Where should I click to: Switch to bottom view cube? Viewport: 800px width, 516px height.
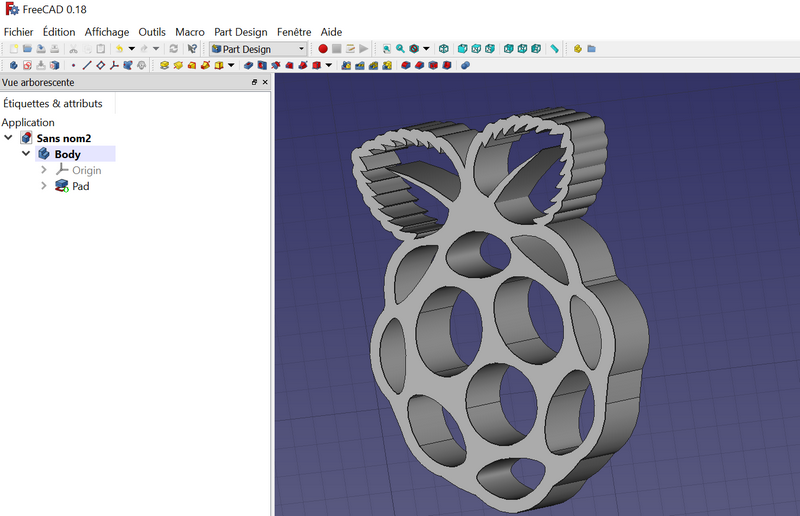point(522,49)
